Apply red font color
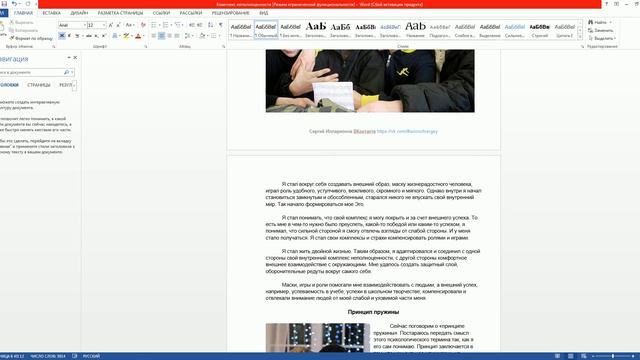This screenshot has width=640, height=360. (x=138, y=36)
